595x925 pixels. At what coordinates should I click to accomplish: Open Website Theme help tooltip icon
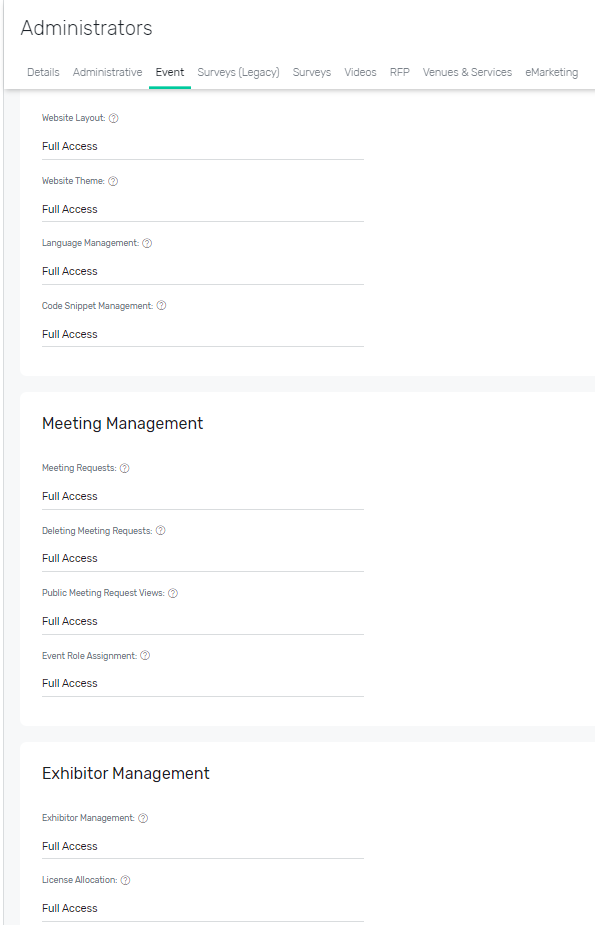(x=113, y=181)
